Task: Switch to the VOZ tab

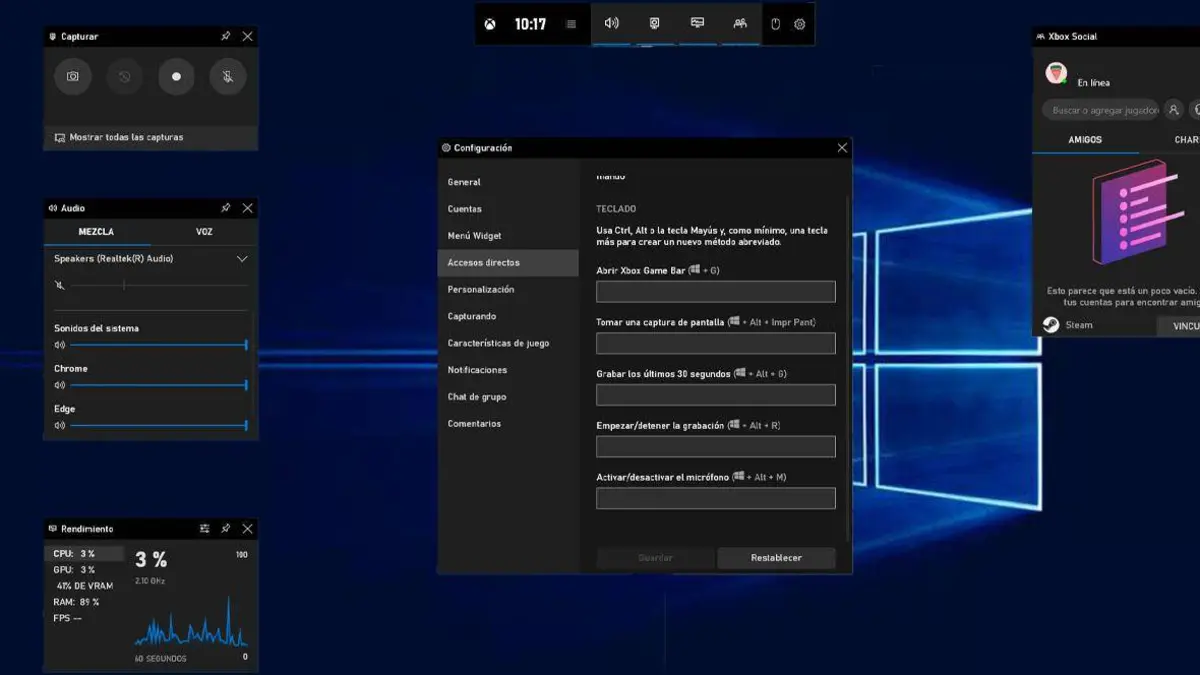Action: tap(204, 232)
